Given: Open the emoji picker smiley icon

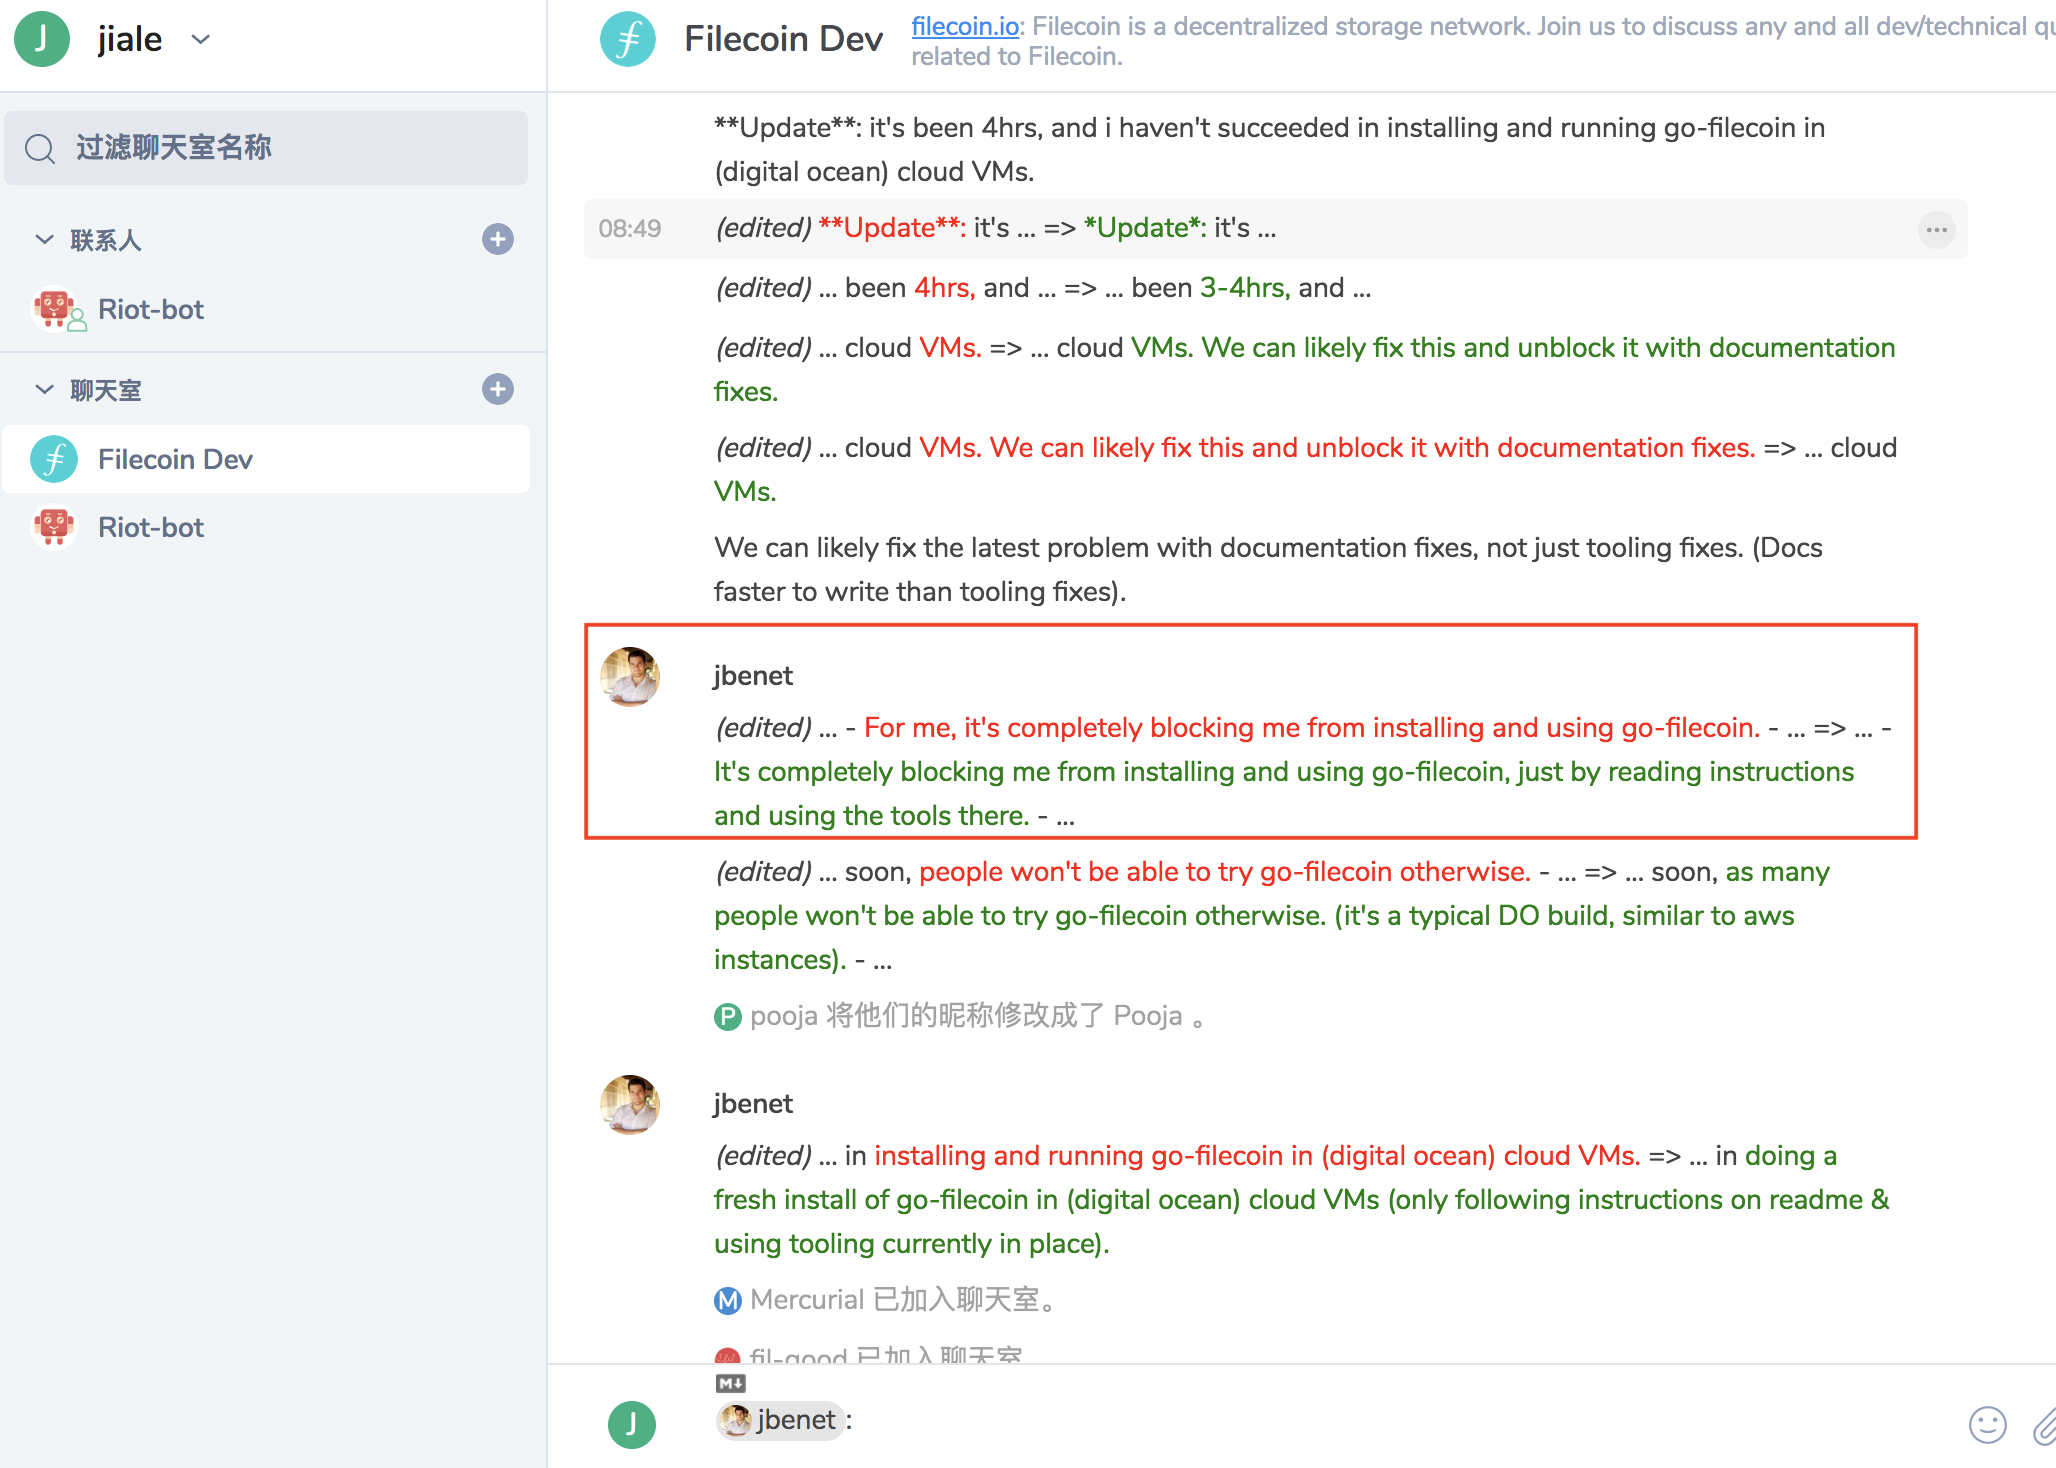Looking at the screenshot, I should click(x=1987, y=1425).
